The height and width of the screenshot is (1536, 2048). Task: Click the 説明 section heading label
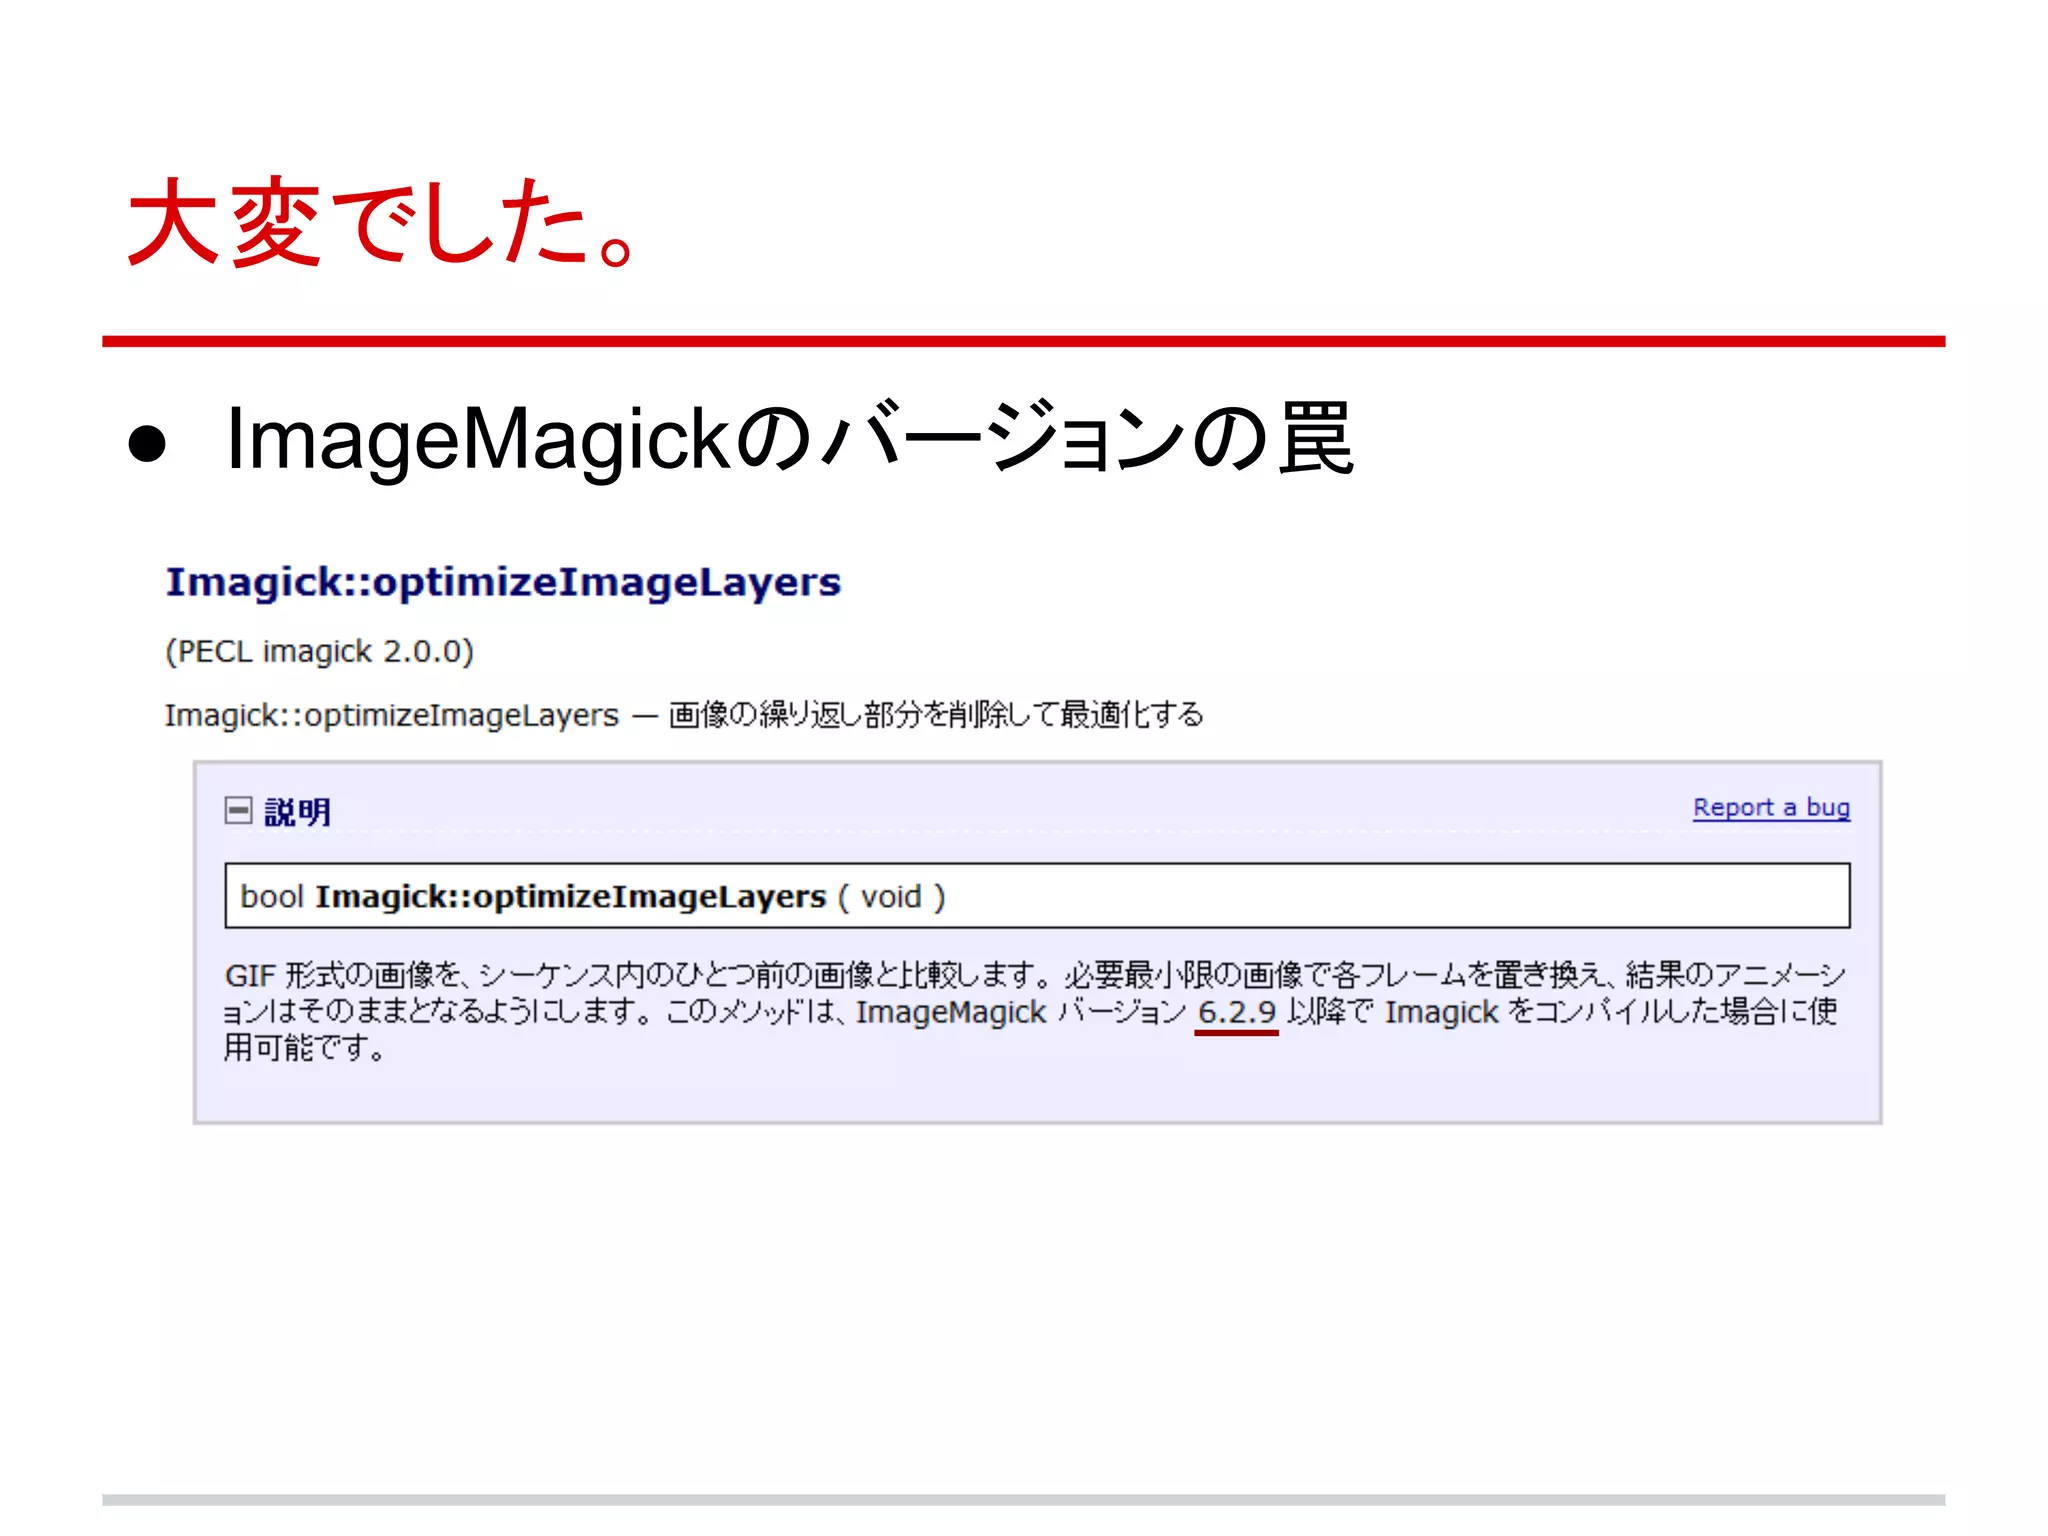tap(297, 812)
